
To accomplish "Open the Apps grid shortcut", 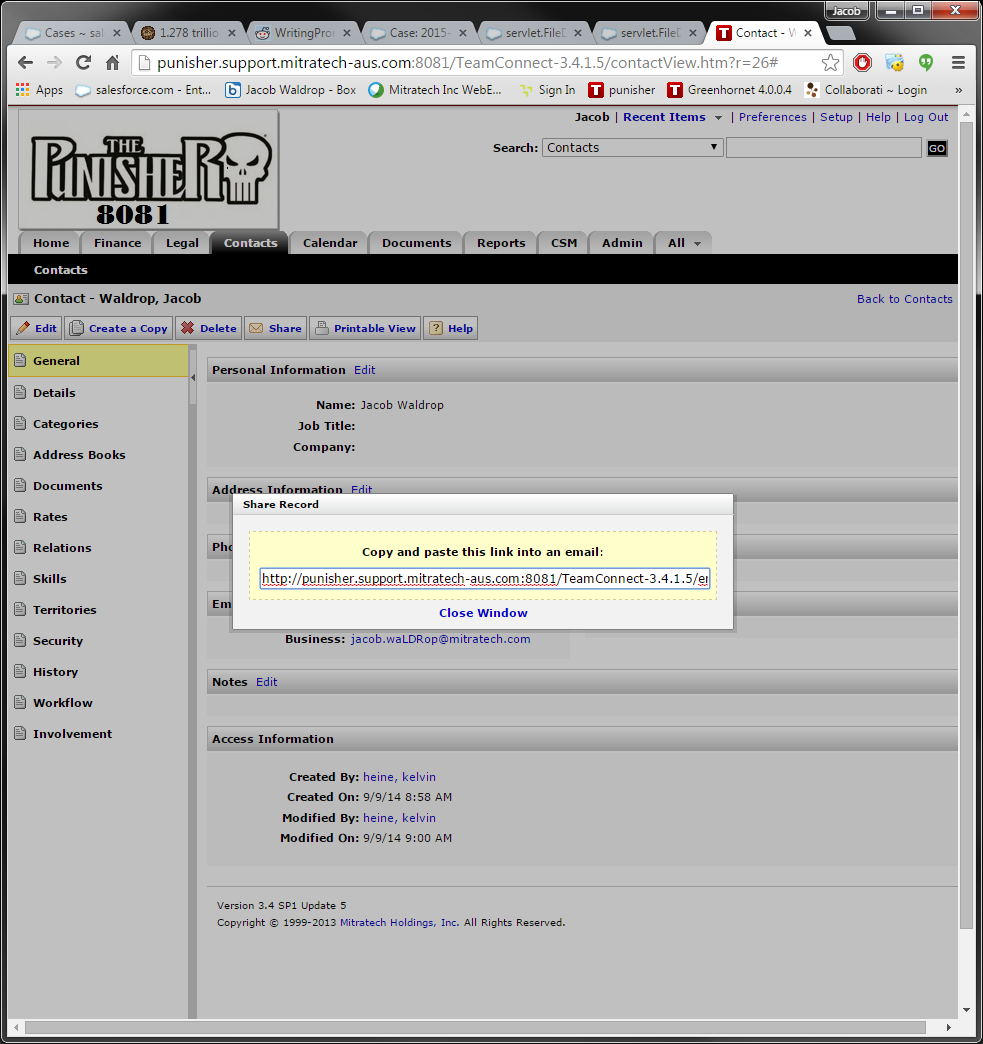I will 39,90.
